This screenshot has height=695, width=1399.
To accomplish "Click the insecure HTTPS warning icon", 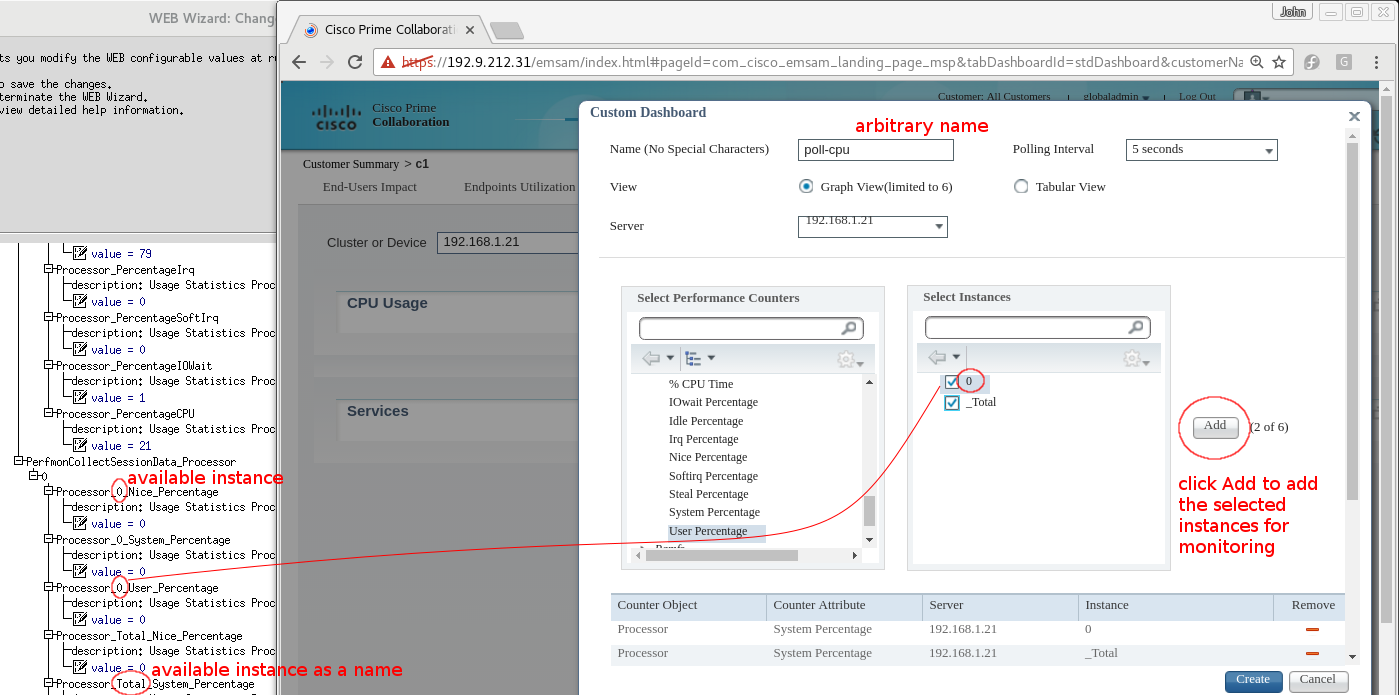I will [x=389, y=62].
